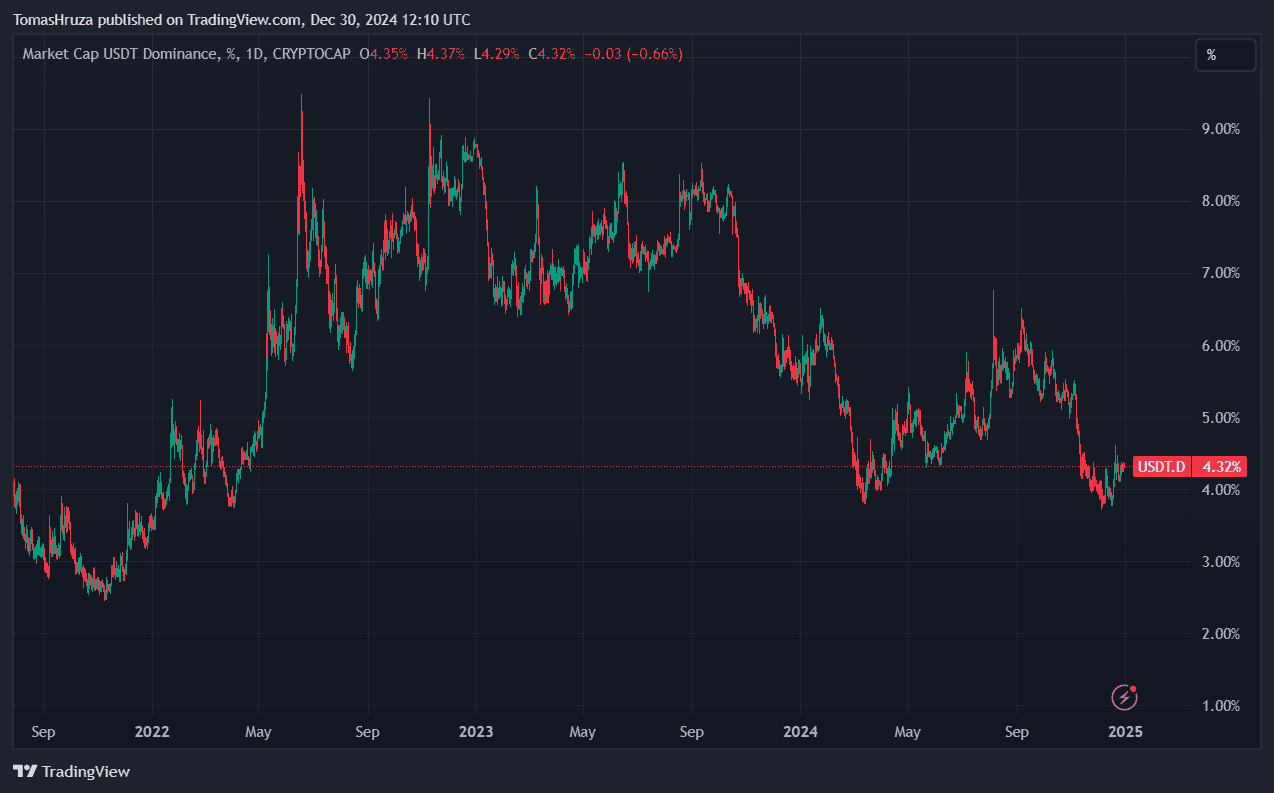Click the H4.37% high value
The height and width of the screenshot is (793, 1274).
tap(441, 54)
